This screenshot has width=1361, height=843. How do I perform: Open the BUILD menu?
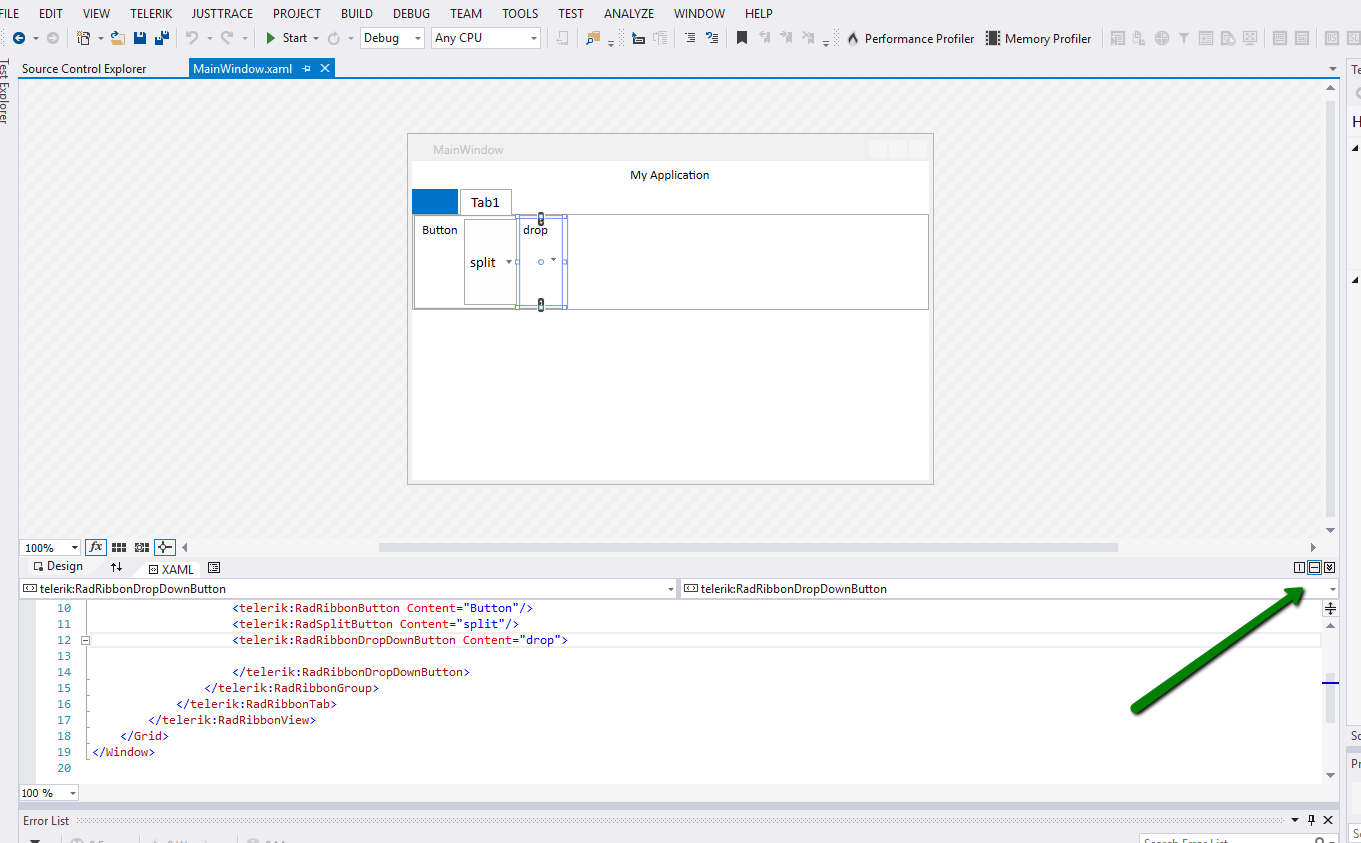(356, 13)
